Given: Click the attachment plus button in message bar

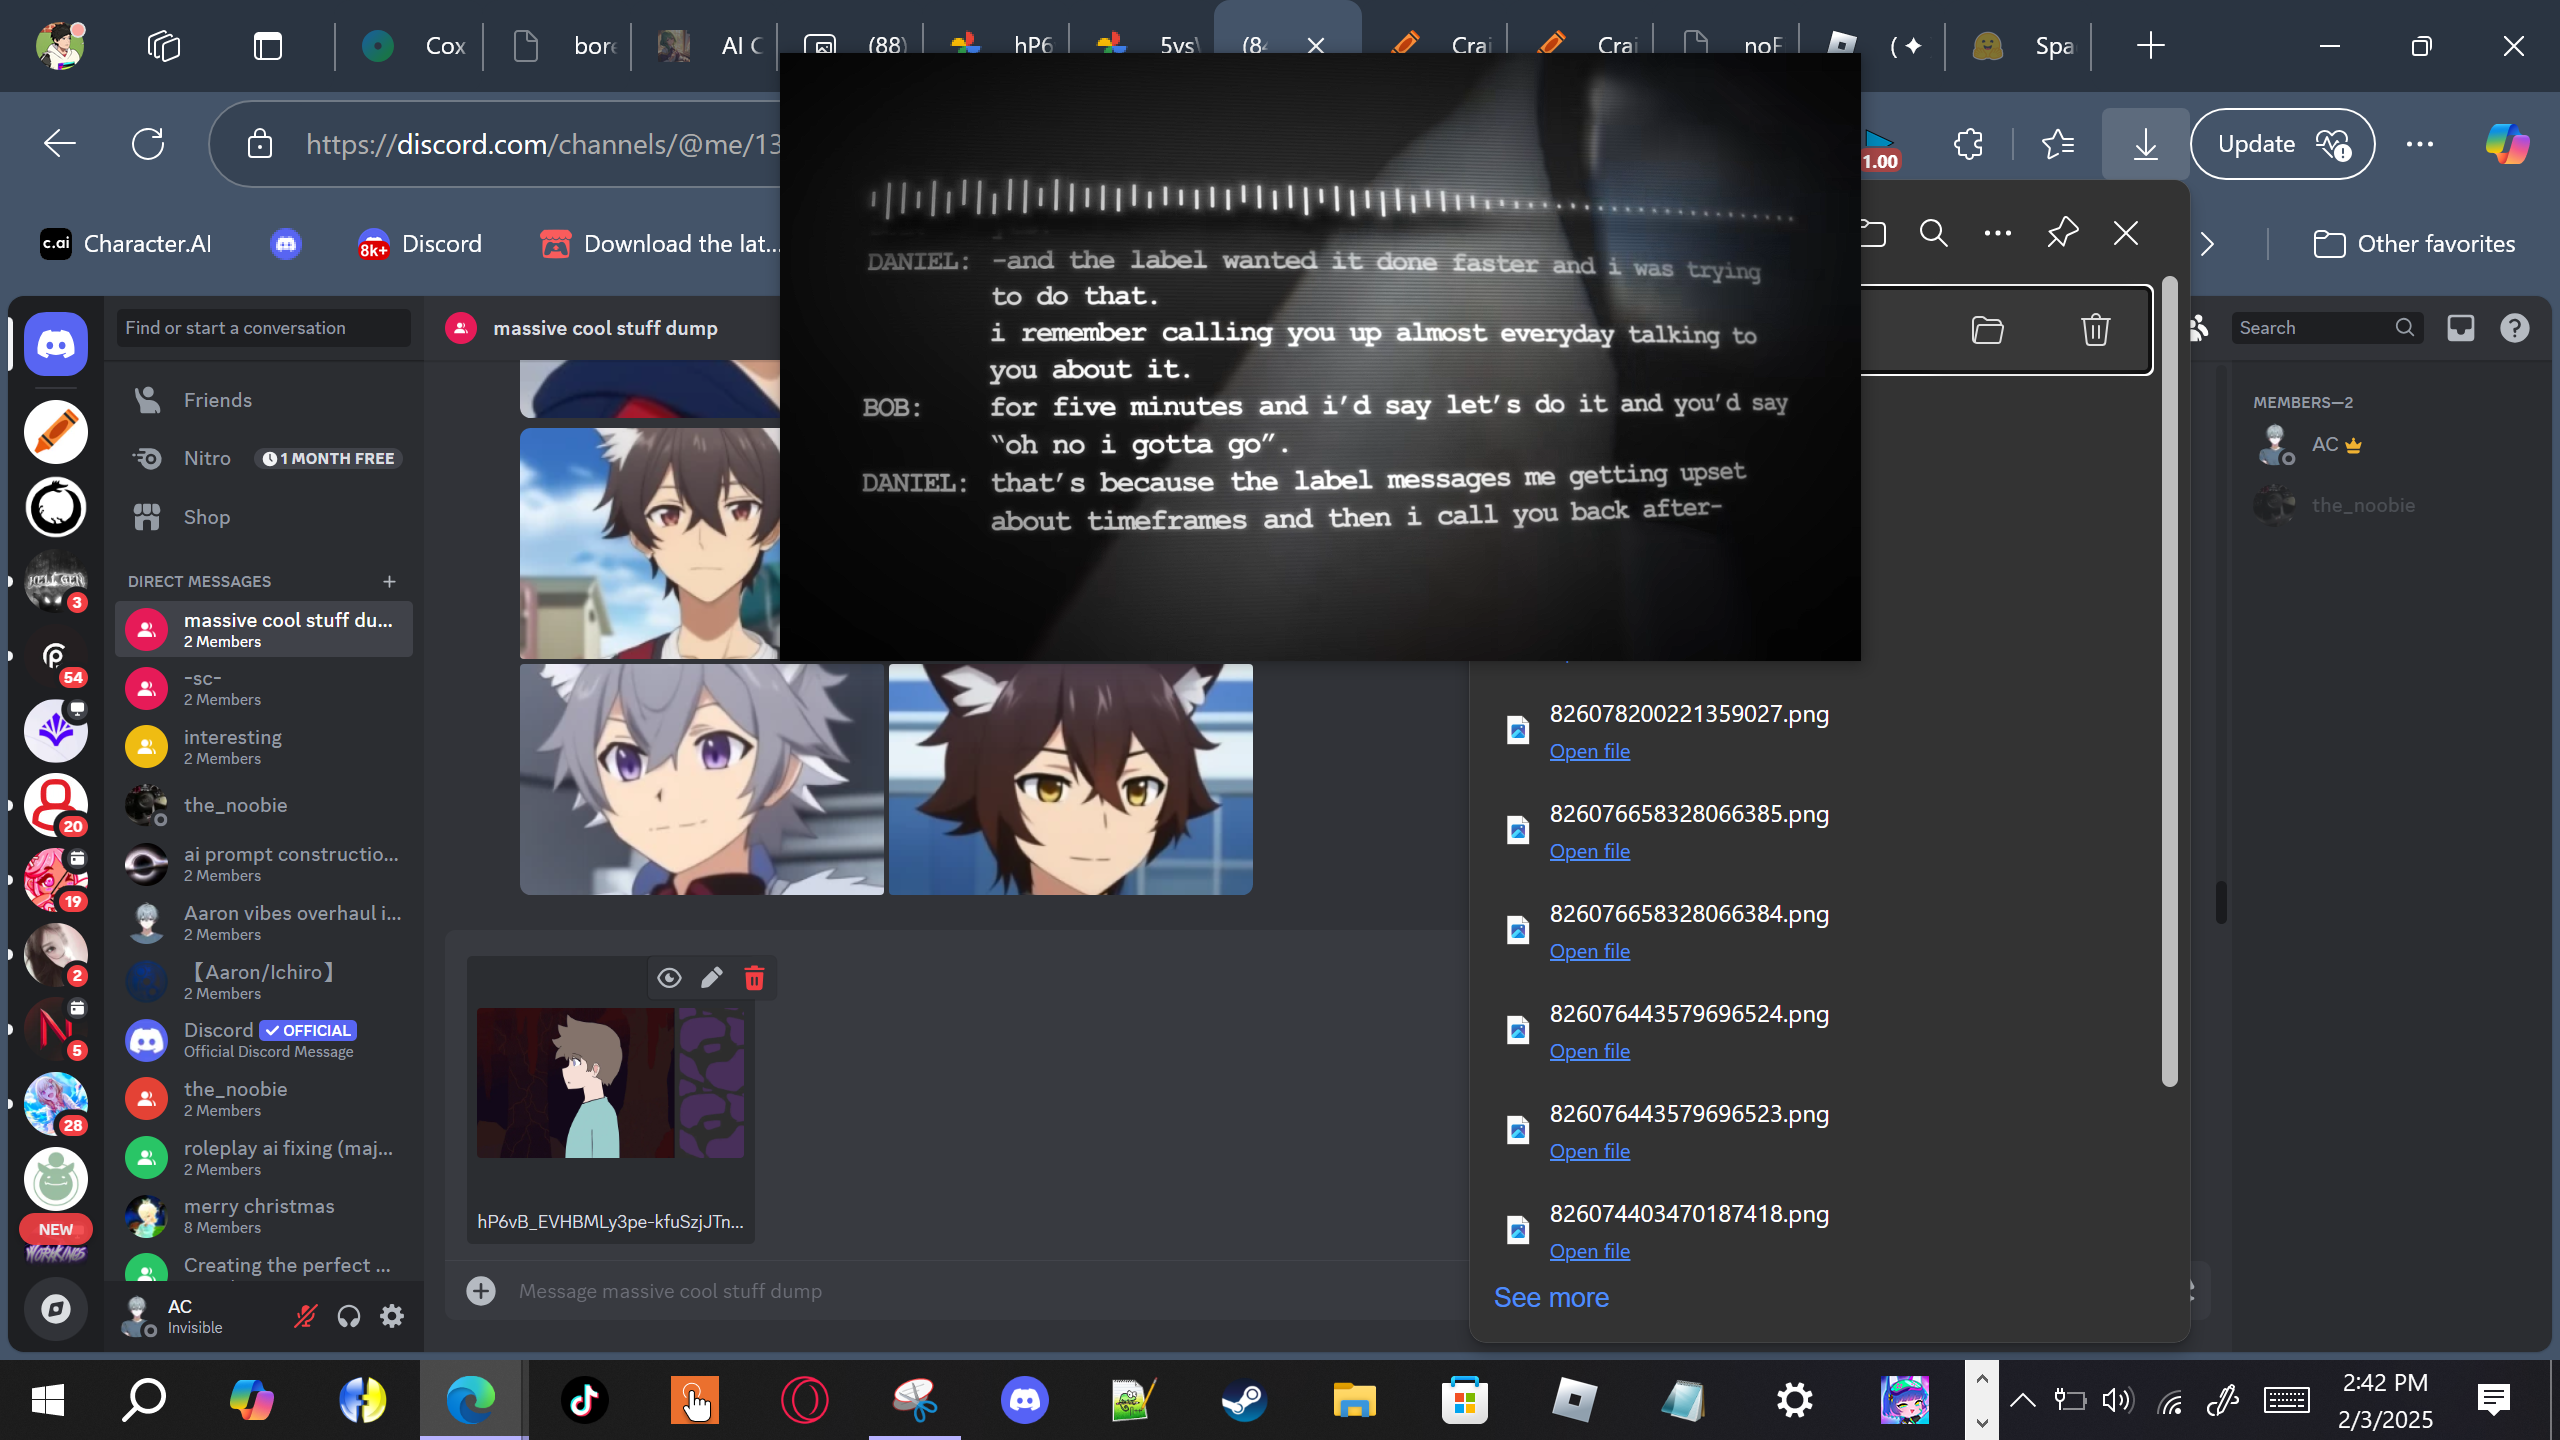Looking at the screenshot, I should [x=481, y=1291].
